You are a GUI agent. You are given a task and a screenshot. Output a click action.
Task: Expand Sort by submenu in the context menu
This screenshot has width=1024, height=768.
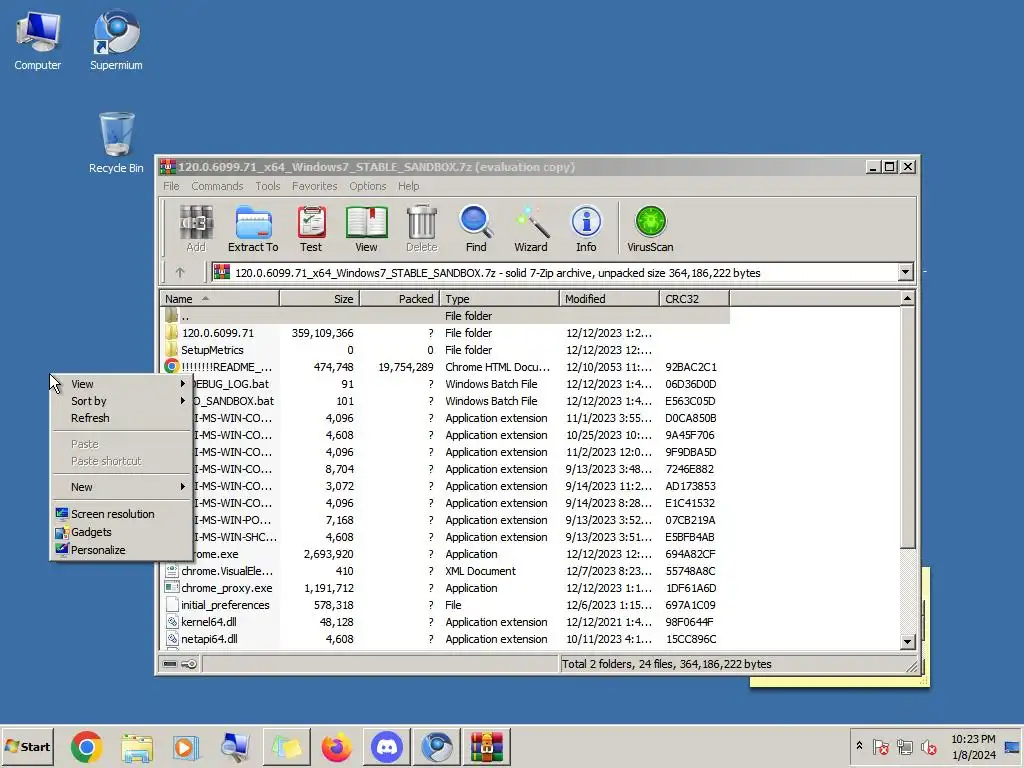[x=121, y=401]
